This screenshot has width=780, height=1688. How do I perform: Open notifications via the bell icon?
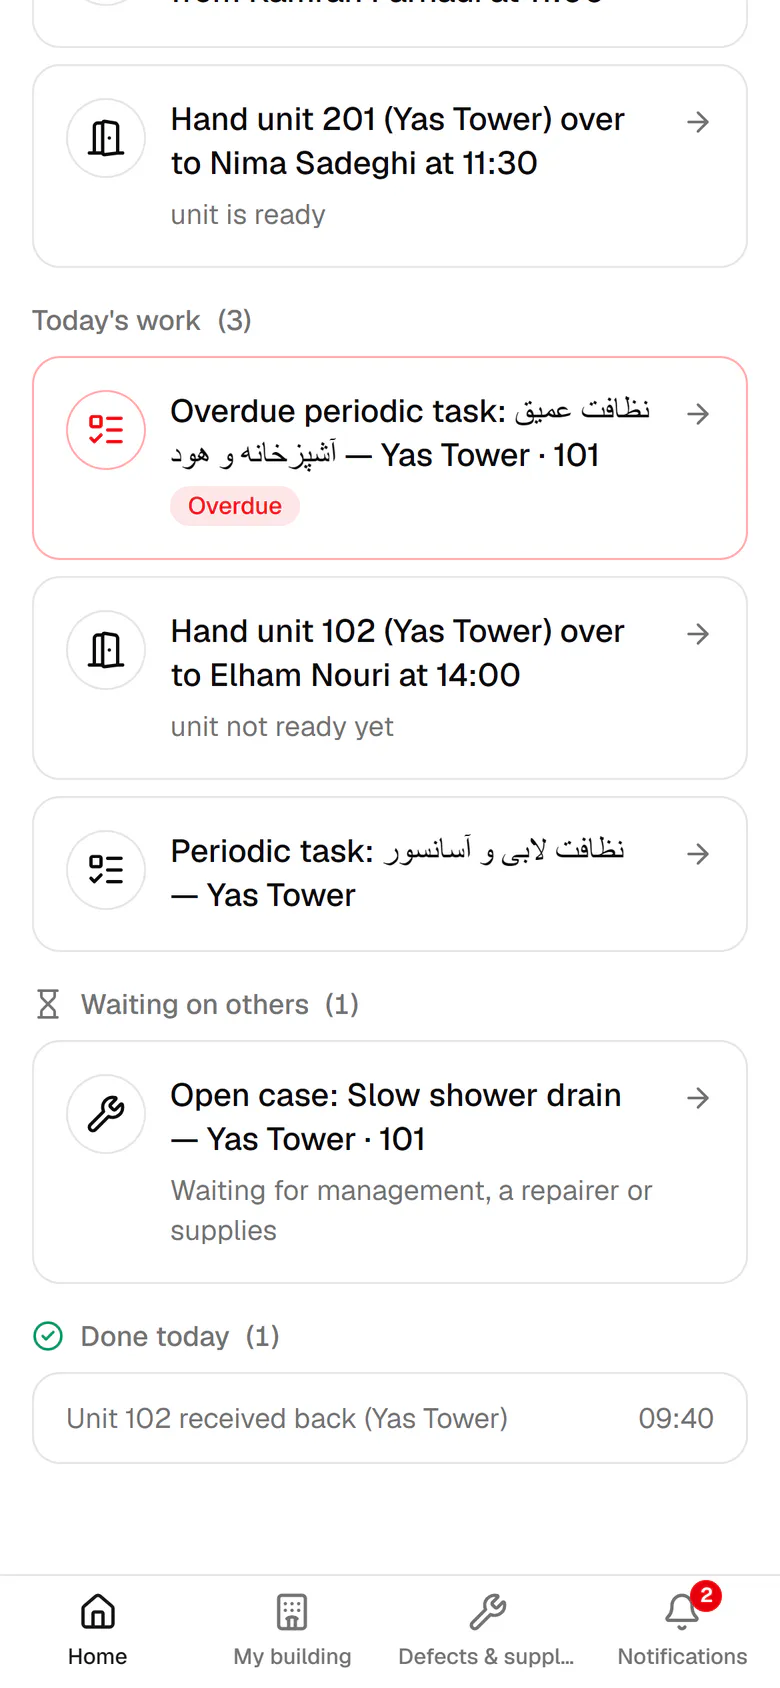coord(682,1612)
